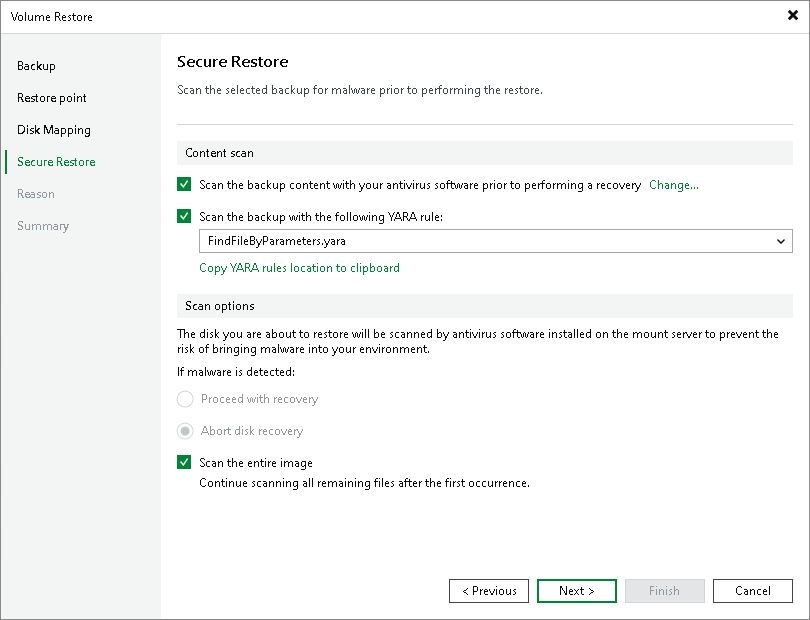Uncheck antivirus scan before recovery checkbox
Screen dimensions: 810x620
click(x=184, y=184)
